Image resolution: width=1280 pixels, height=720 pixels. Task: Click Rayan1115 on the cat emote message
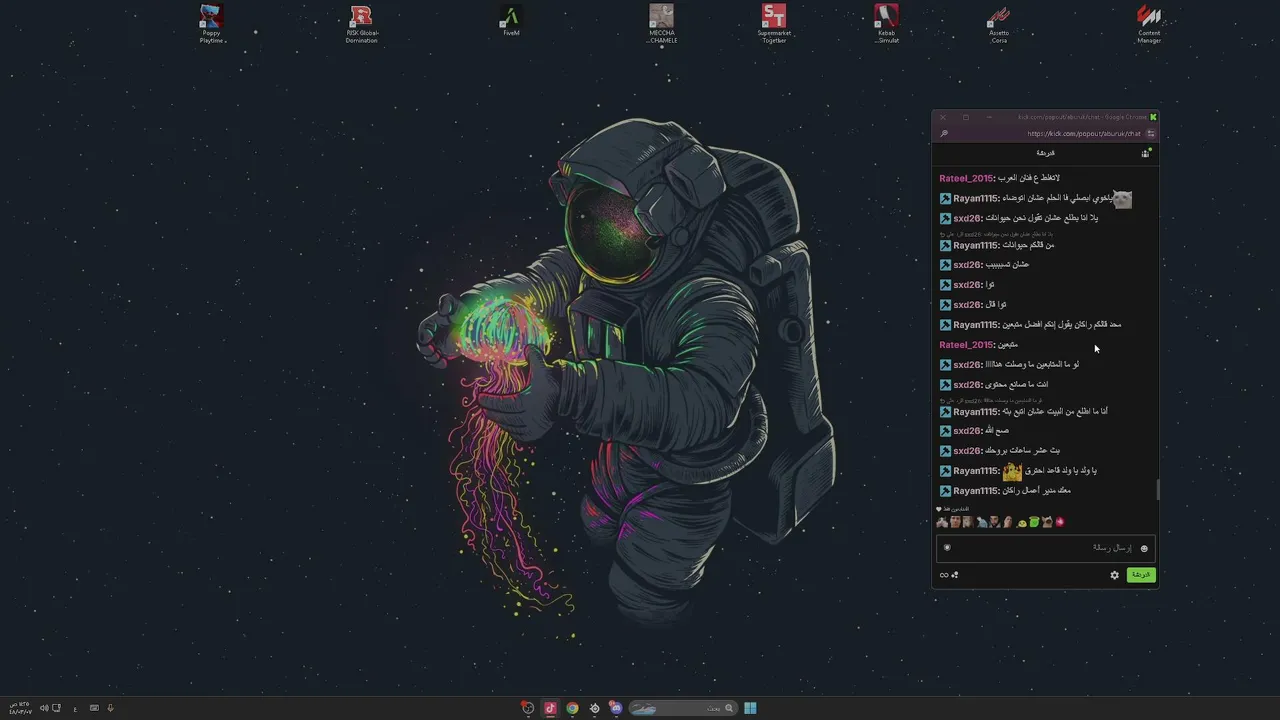tap(976, 198)
